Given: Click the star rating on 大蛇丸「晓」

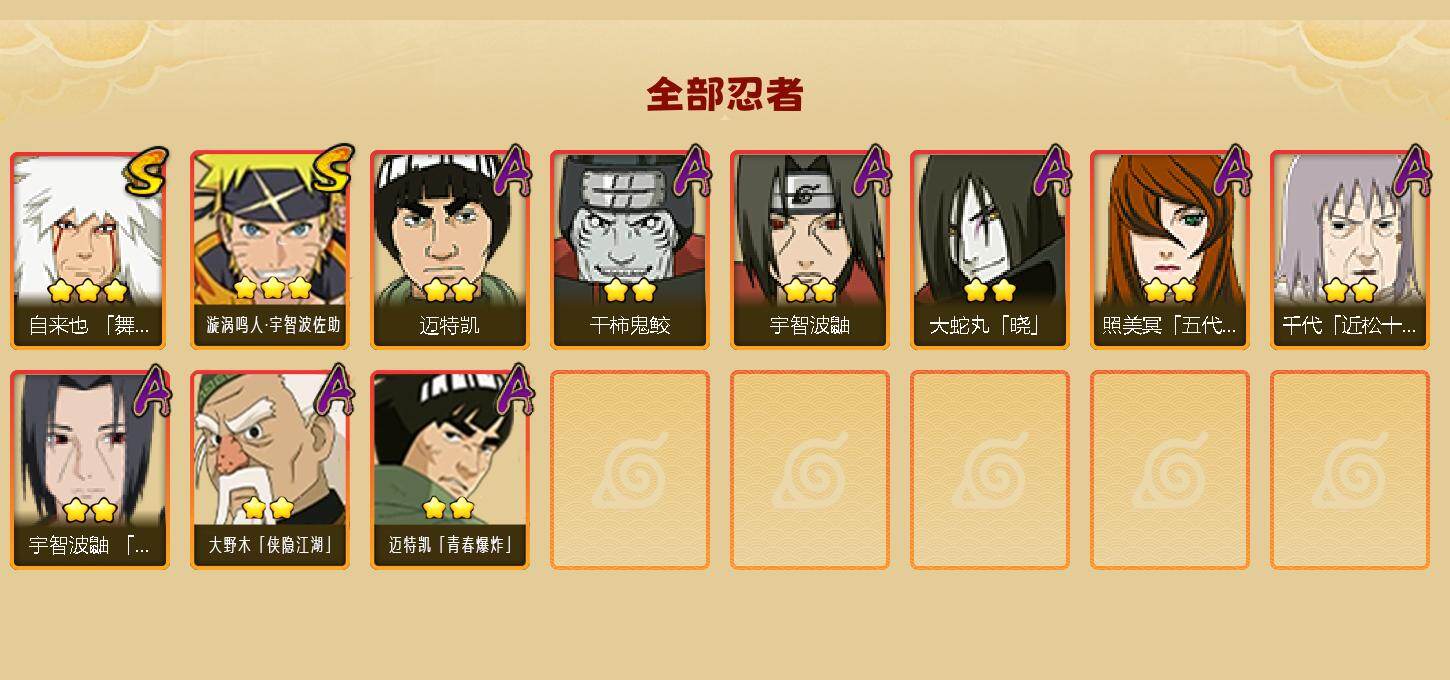Looking at the screenshot, I should [x=990, y=290].
